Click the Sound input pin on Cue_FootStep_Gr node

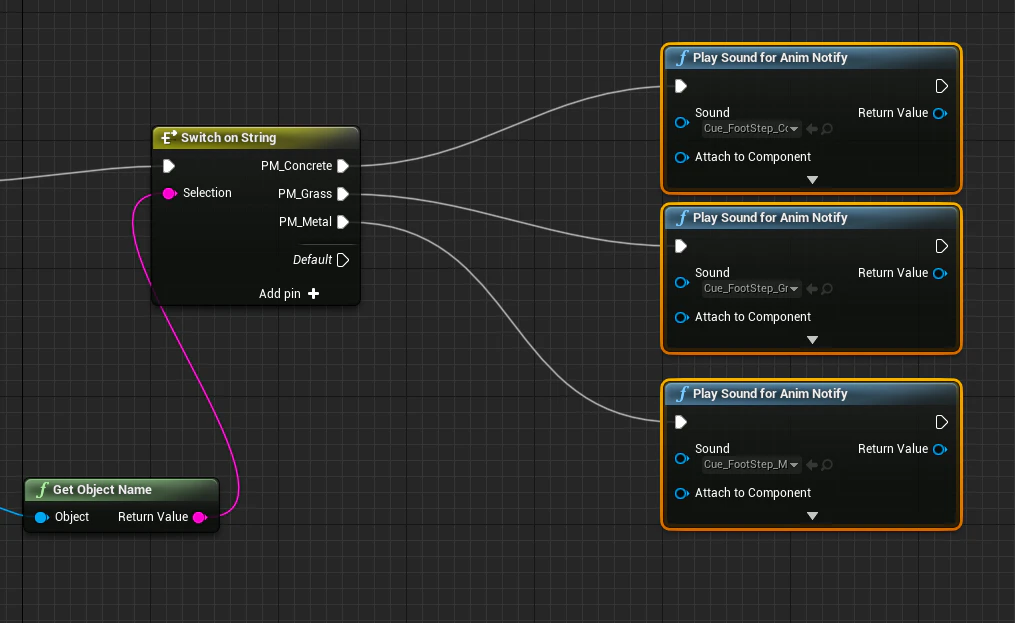click(682, 282)
